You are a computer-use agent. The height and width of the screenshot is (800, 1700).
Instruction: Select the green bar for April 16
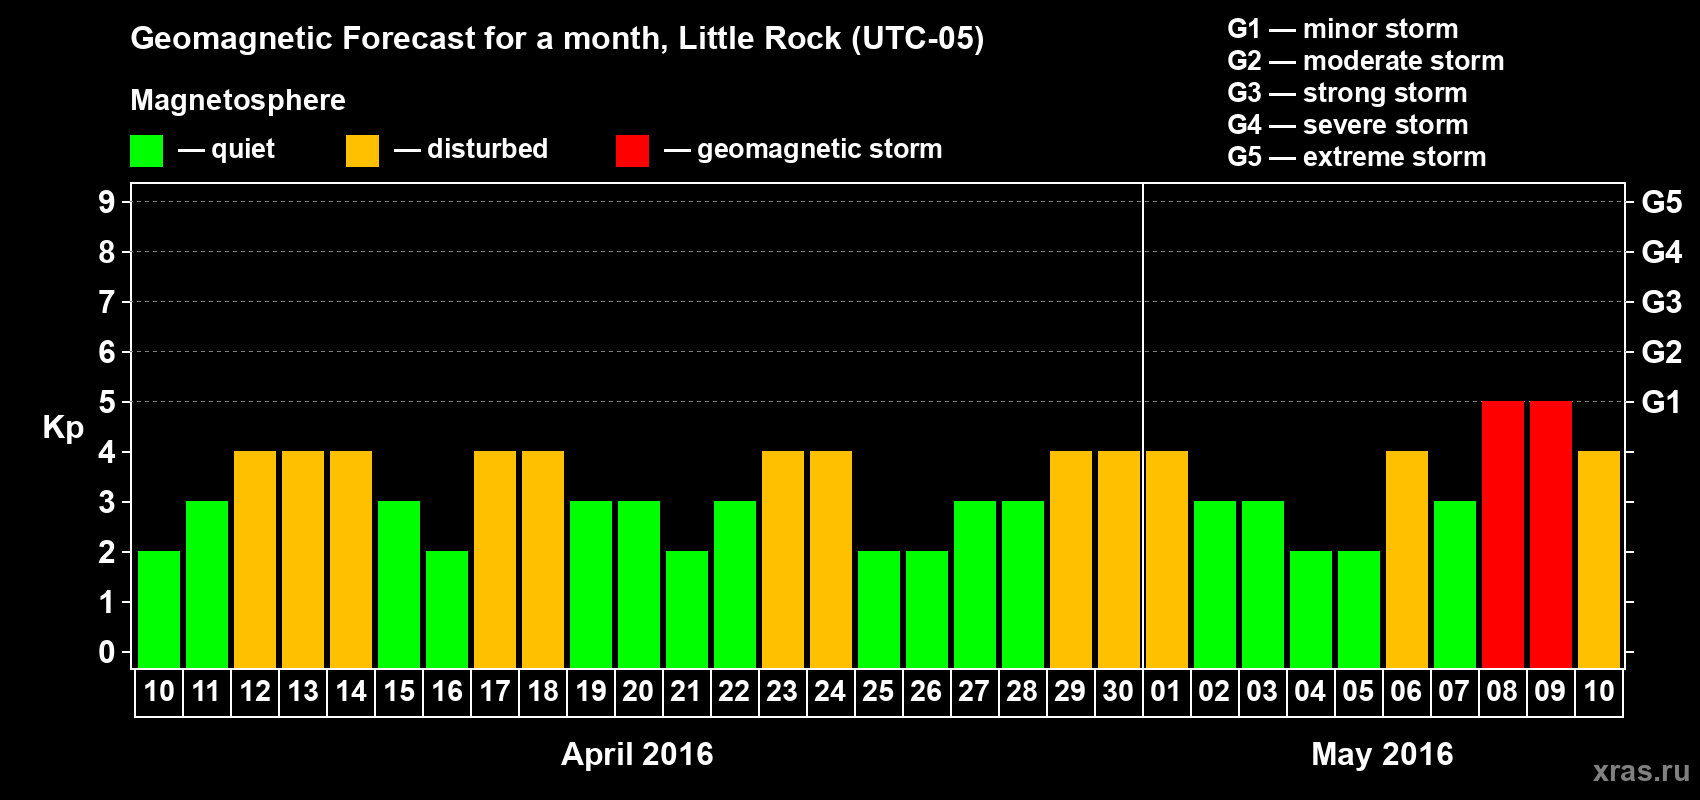[x=447, y=609]
